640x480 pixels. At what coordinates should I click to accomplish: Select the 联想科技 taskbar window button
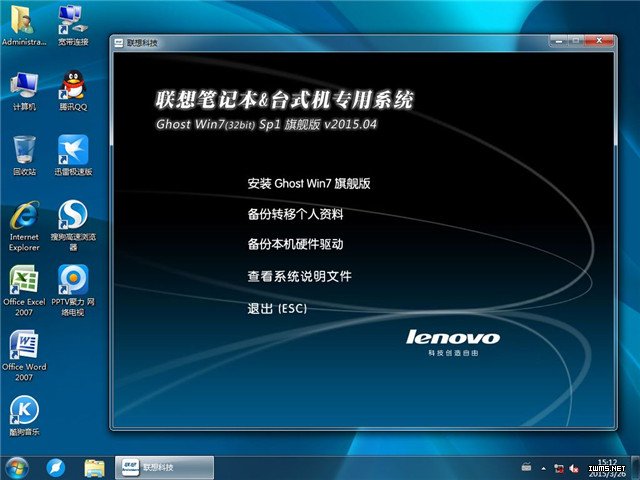[x=164, y=467]
